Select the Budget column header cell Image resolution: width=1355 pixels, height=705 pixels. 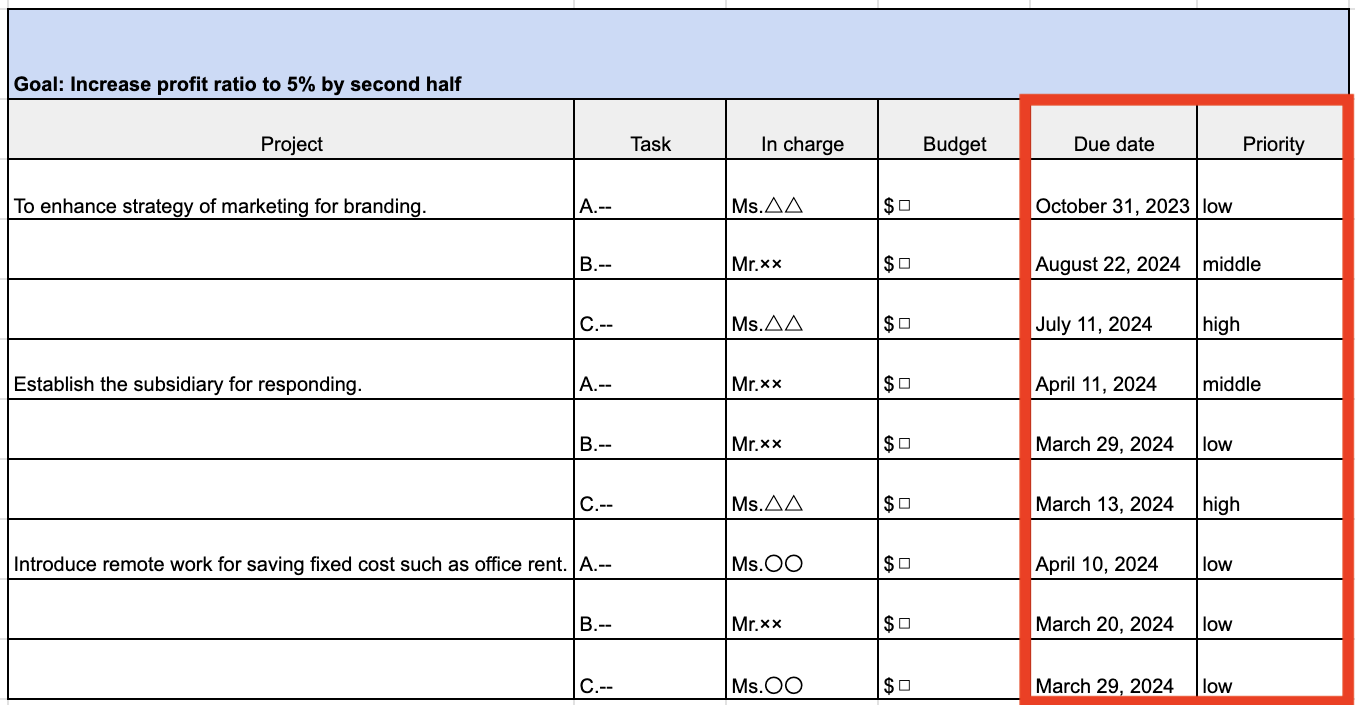[x=954, y=144]
